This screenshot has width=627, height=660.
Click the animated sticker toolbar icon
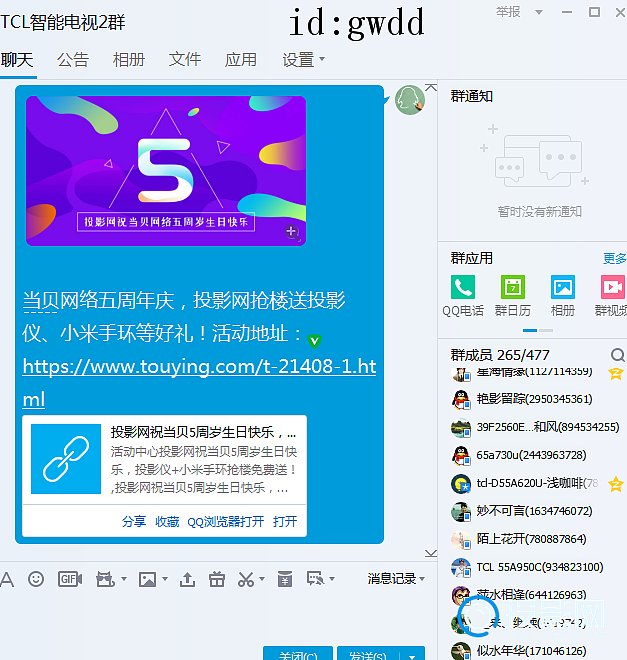tap(106, 579)
